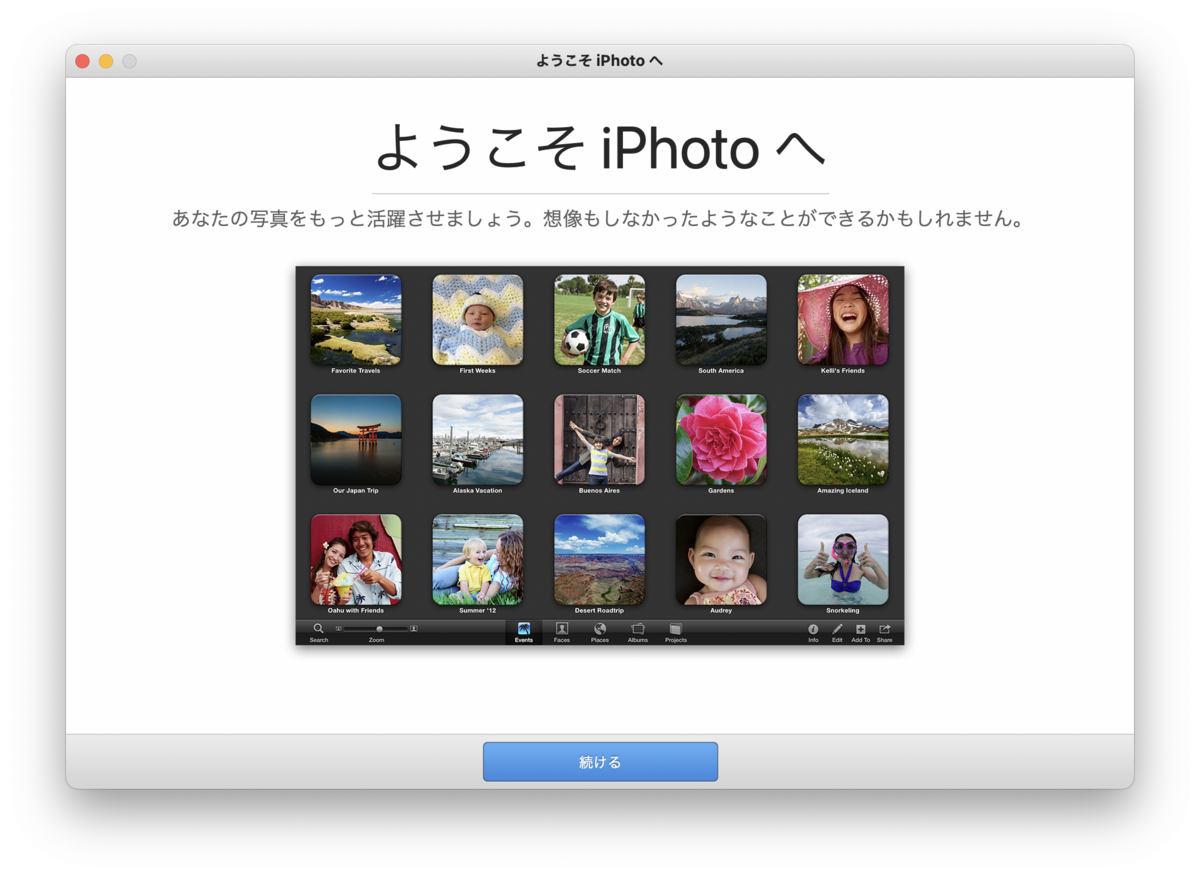Minimize the welcome window with yellow button
Viewport: 1200px width, 876px height.
click(106, 61)
